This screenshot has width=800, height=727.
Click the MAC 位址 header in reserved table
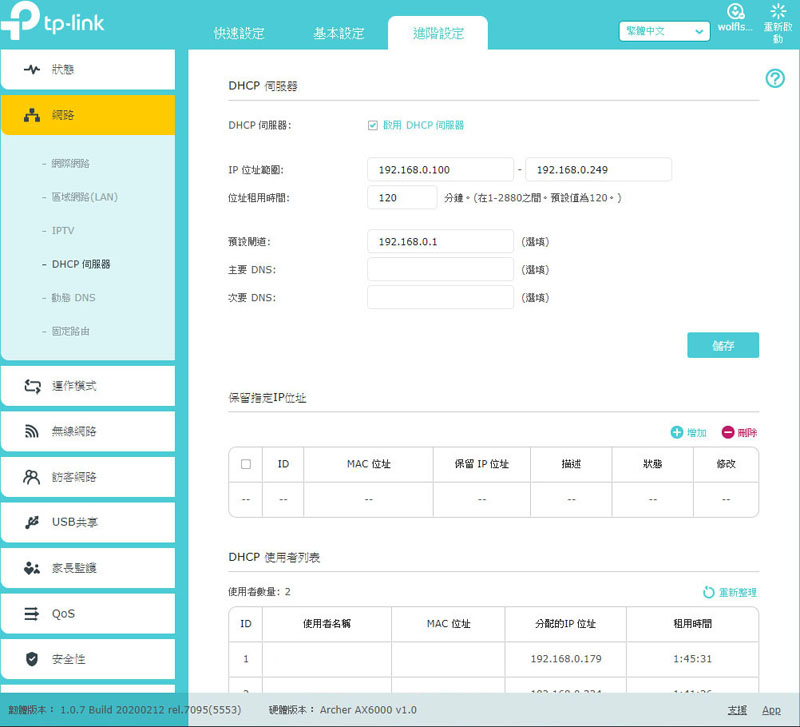point(369,464)
